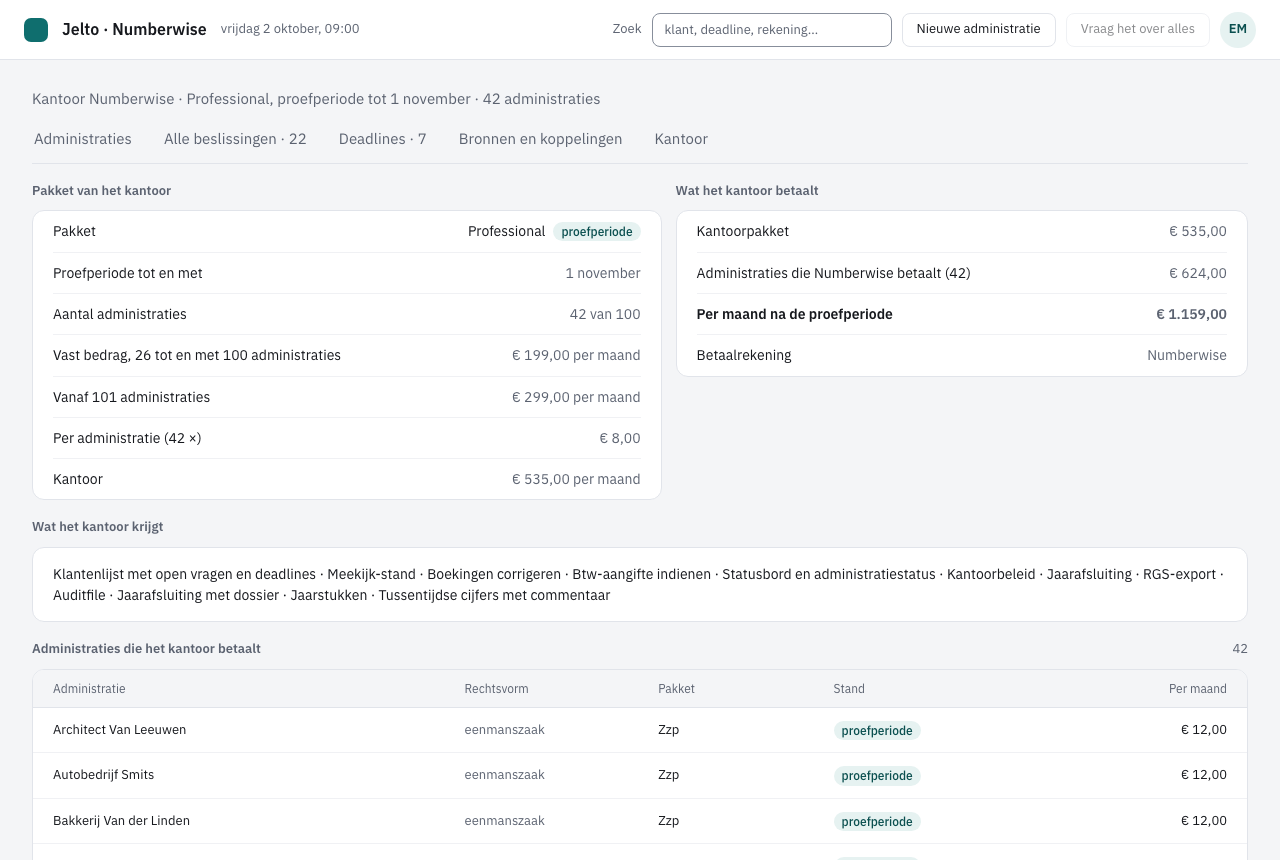Click the € 12,00 amount for Autobedrijf Smits

[1204, 775]
